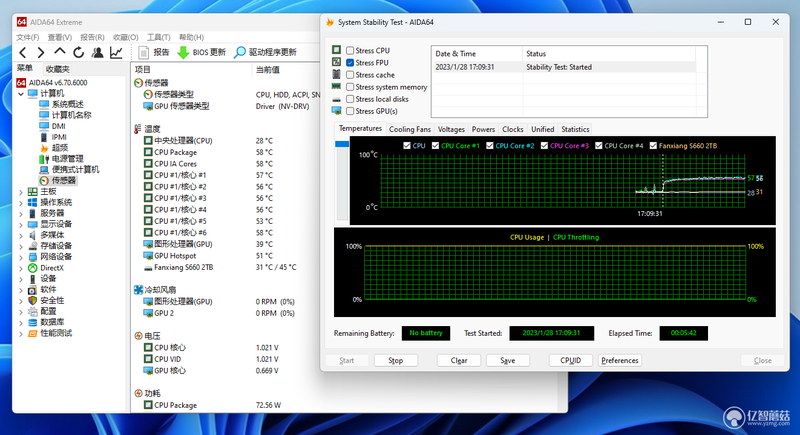Switch to Cooling Fans tab
The width and height of the screenshot is (800, 435).
410,130
